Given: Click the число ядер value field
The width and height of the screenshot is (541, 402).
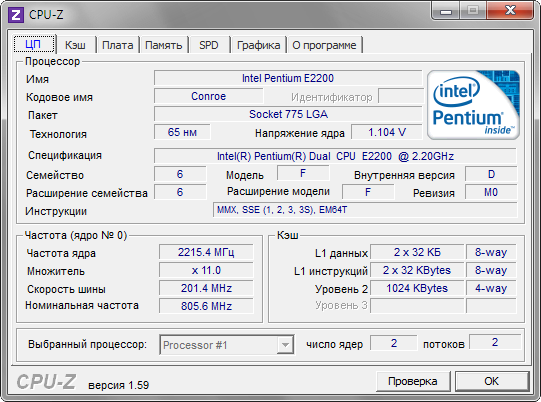Looking at the screenshot, I should tap(394, 343).
